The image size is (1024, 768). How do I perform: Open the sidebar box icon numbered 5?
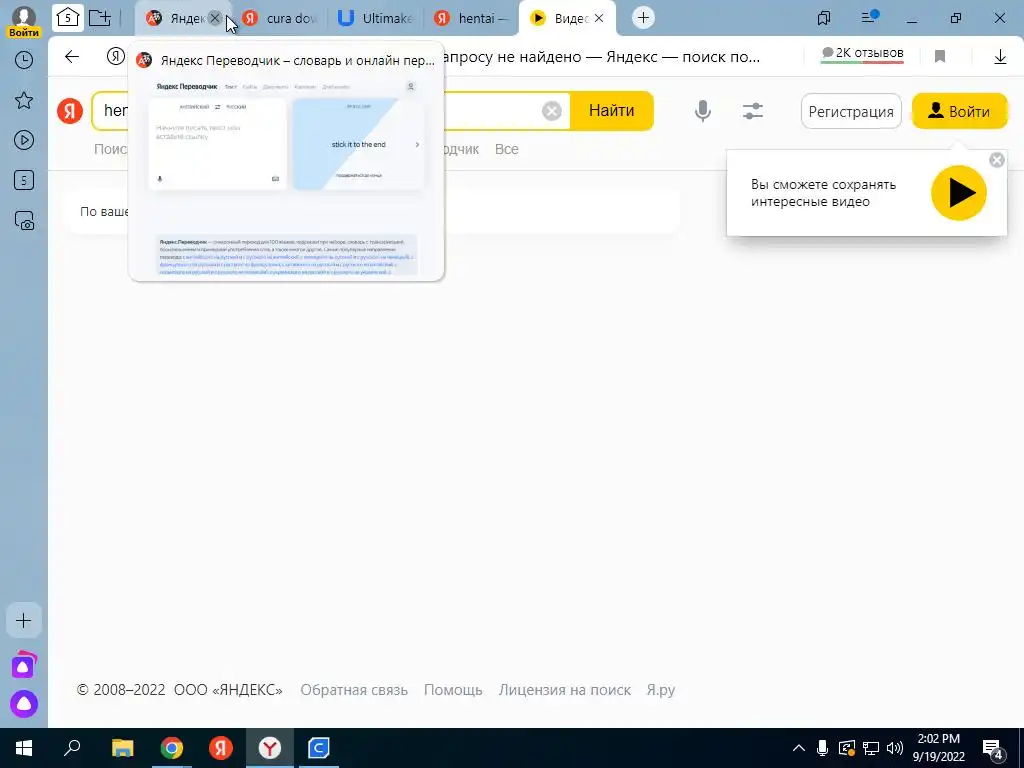24,180
